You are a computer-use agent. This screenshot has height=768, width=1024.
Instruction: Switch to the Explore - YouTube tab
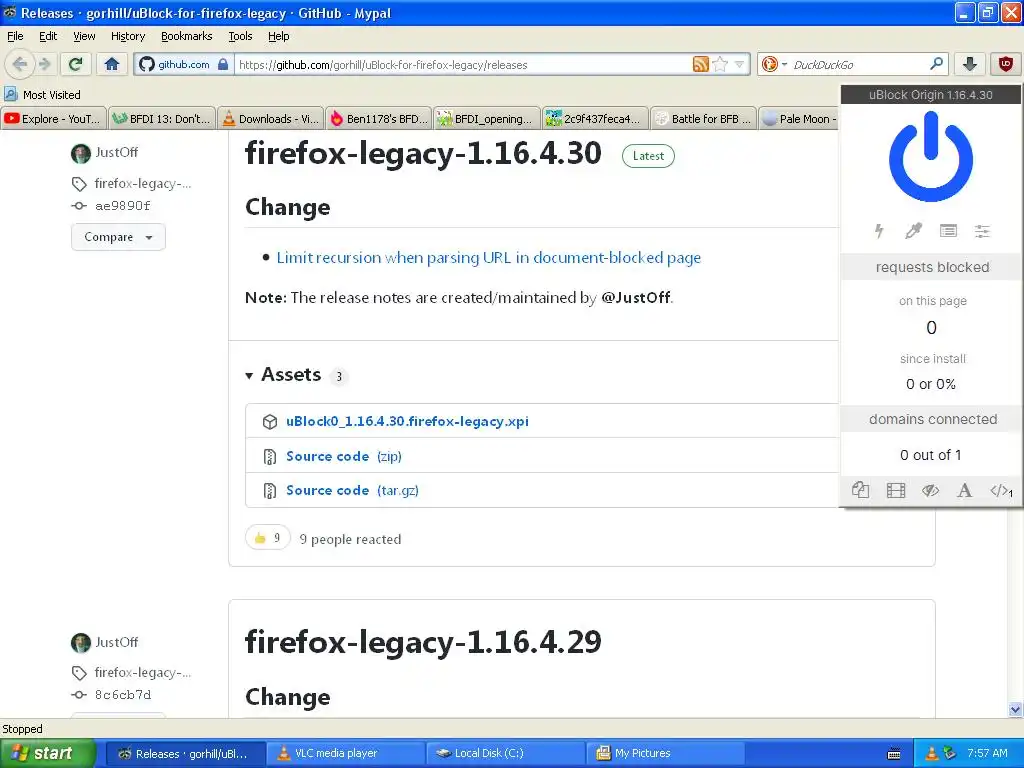(54, 118)
